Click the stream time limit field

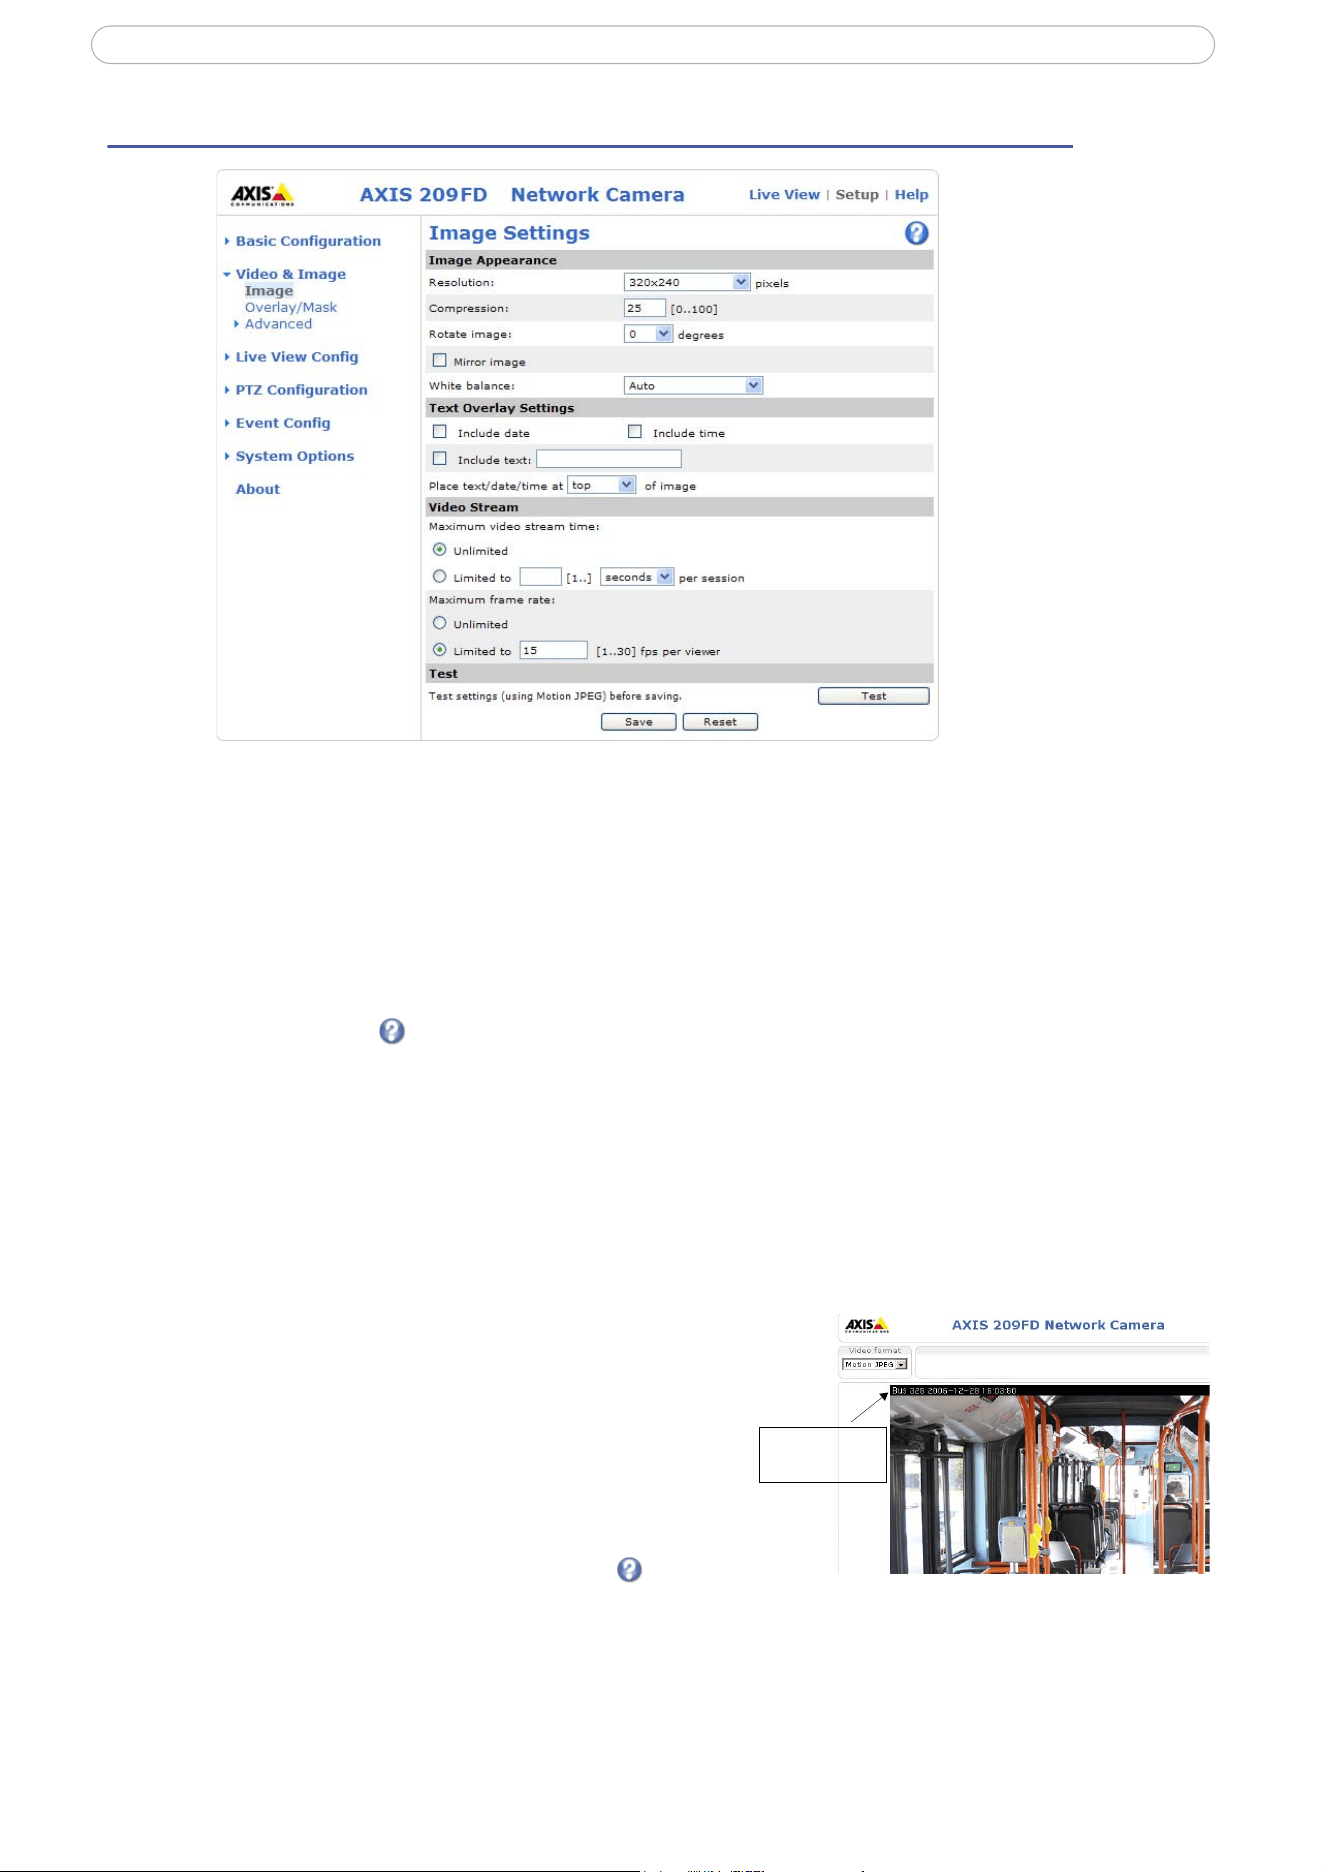pos(540,577)
